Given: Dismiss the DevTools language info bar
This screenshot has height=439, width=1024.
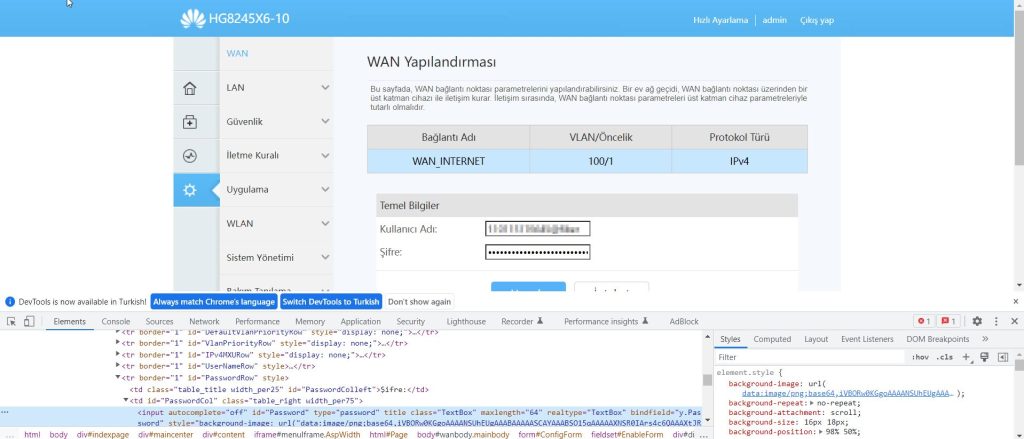Looking at the screenshot, I should (x=1016, y=302).
